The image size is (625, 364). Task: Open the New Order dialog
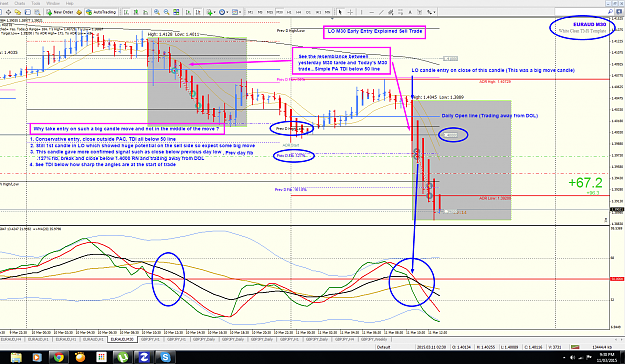click(x=60, y=12)
